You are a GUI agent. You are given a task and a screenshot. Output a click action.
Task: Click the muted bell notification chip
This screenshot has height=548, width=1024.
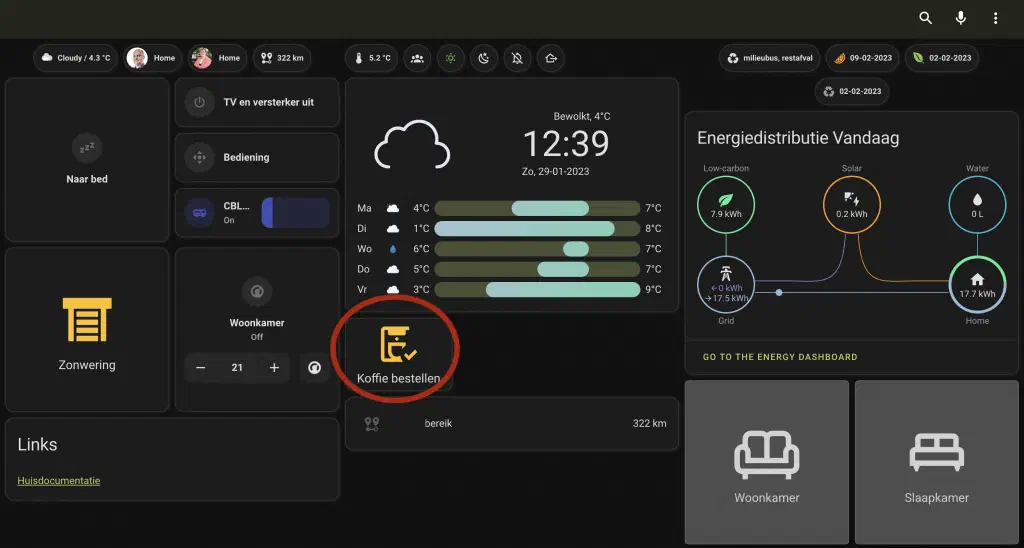pyautogui.click(x=517, y=58)
